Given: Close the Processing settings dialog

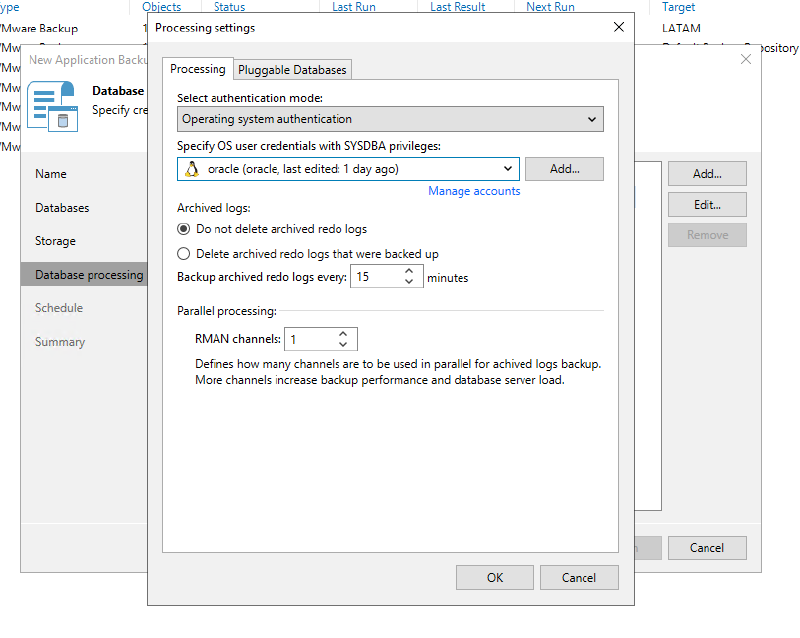Looking at the screenshot, I should (x=619, y=27).
